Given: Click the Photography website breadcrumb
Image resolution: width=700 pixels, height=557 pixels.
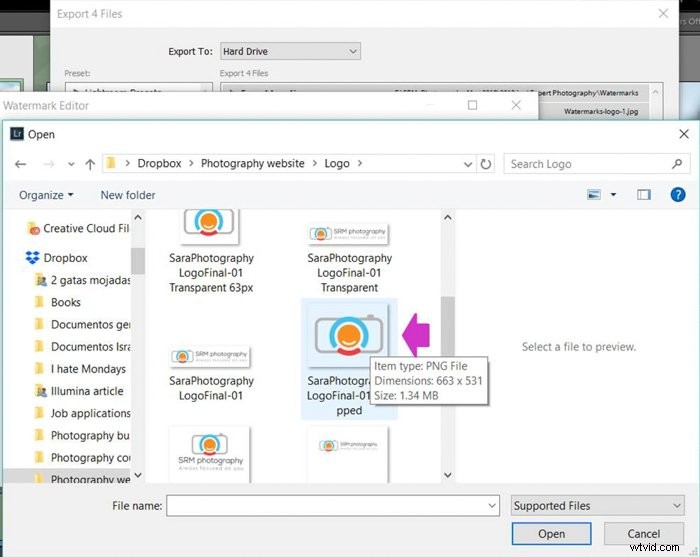Looking at the screenshot, I should coord(252,164).
